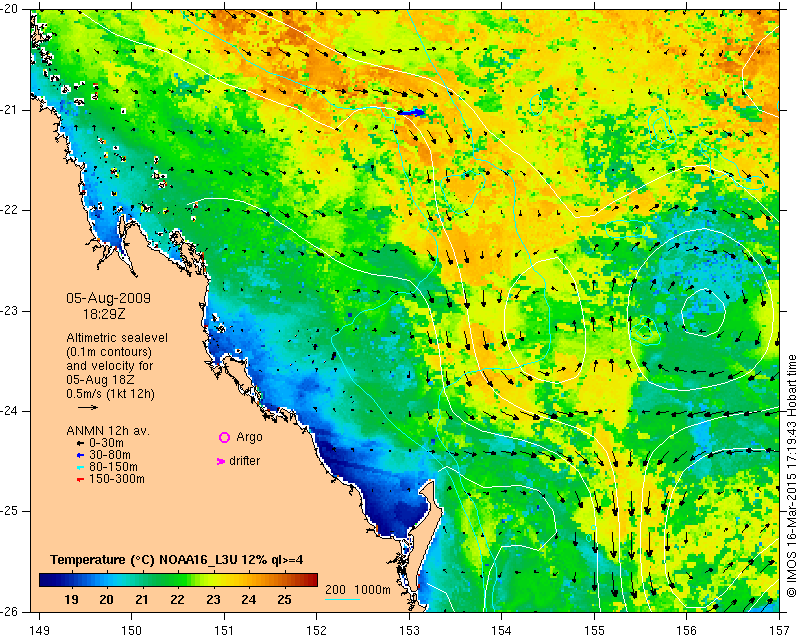
Task: Select the time text '18:29Z'
Action: (104, 314)
